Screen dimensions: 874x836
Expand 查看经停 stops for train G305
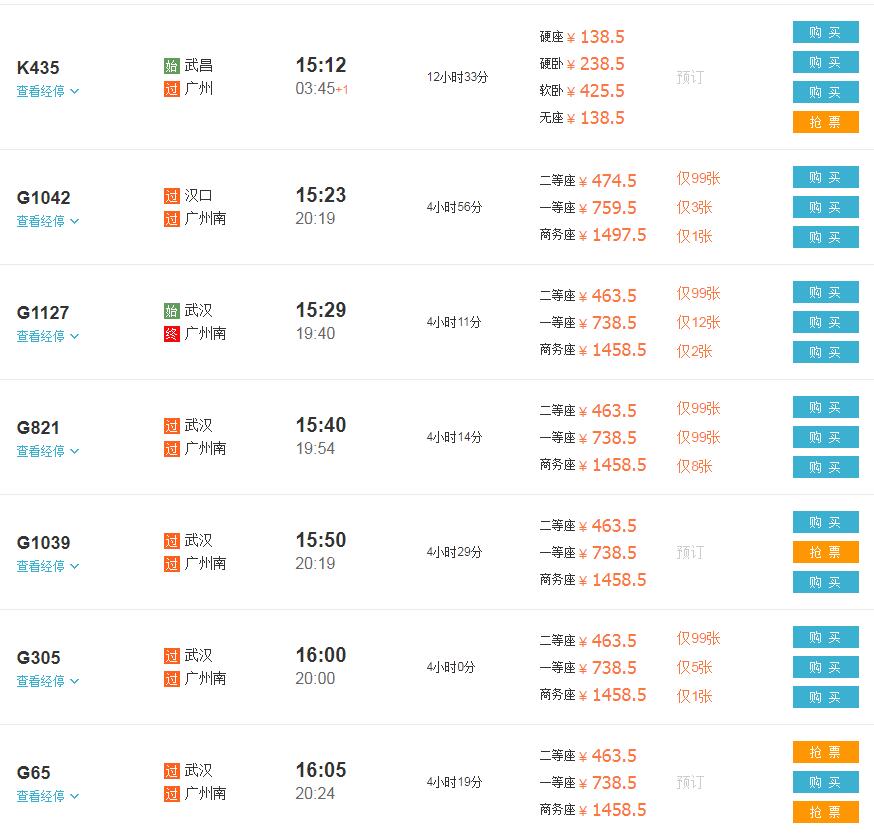(47, 681)
